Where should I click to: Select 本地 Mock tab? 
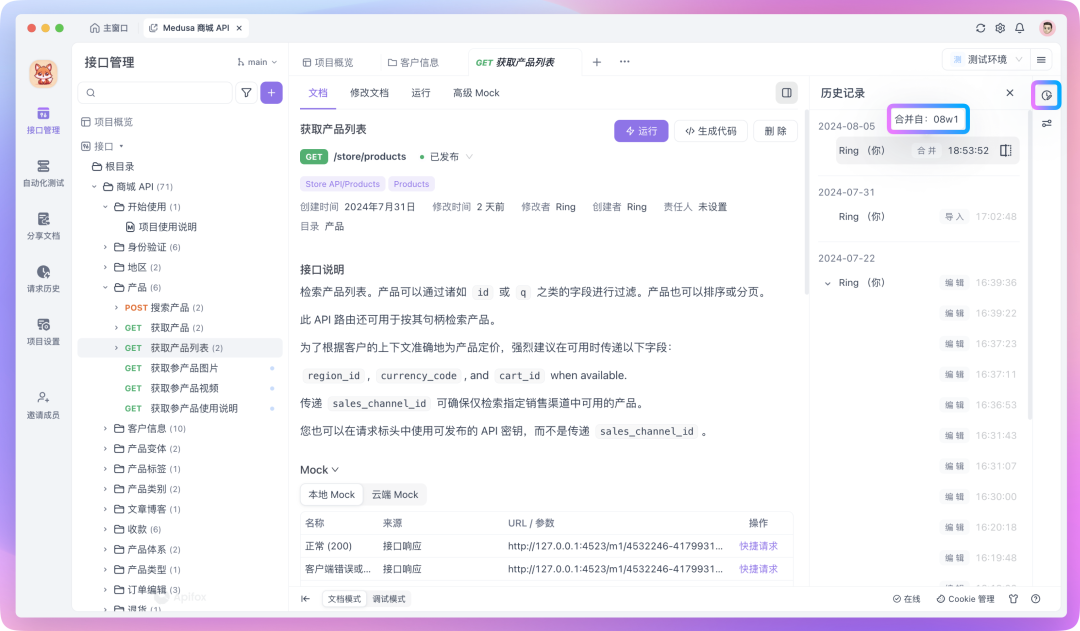pos(331,495)
